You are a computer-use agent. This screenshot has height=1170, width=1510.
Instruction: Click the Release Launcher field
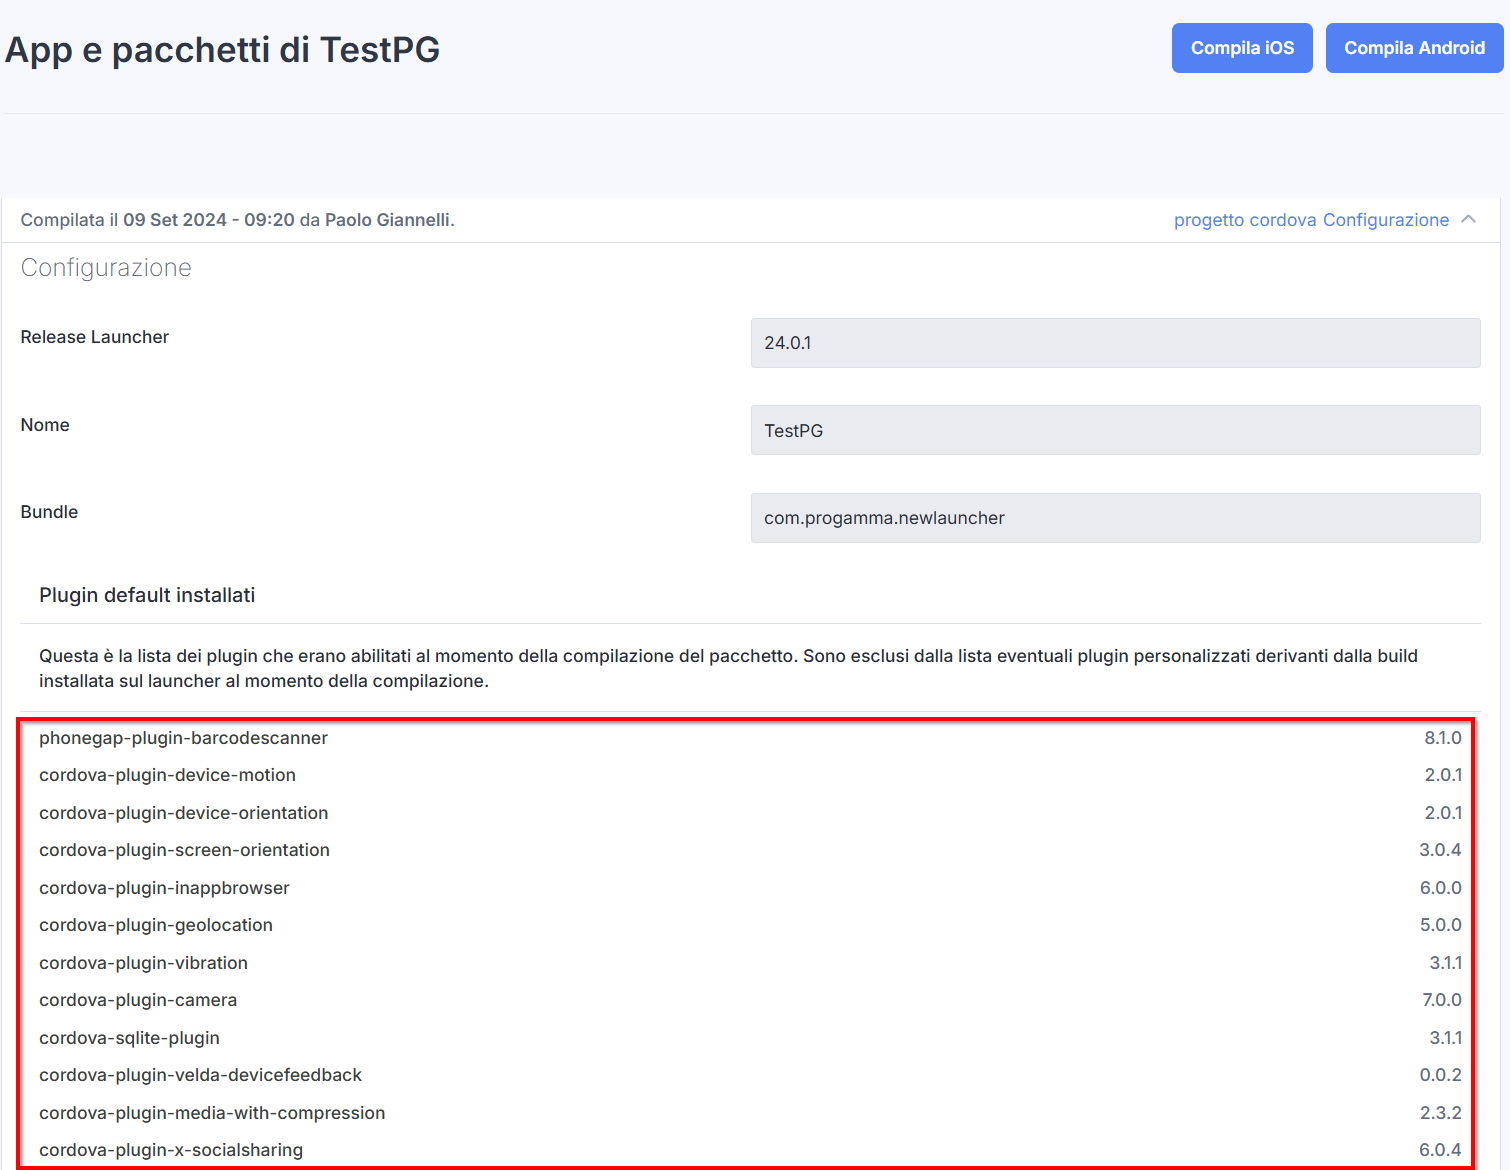point(1115,343)
